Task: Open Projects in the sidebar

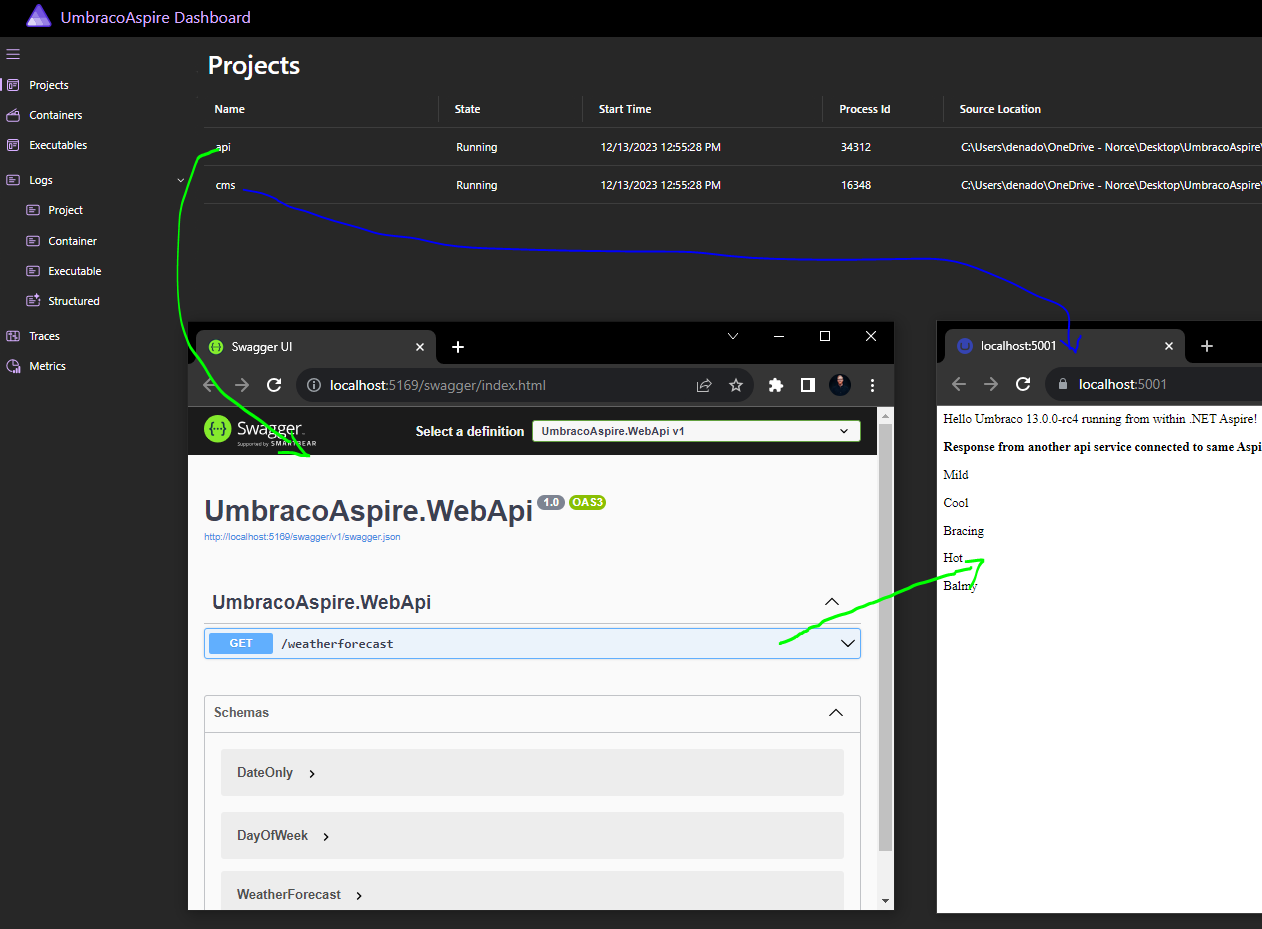Action: point(49,85)
